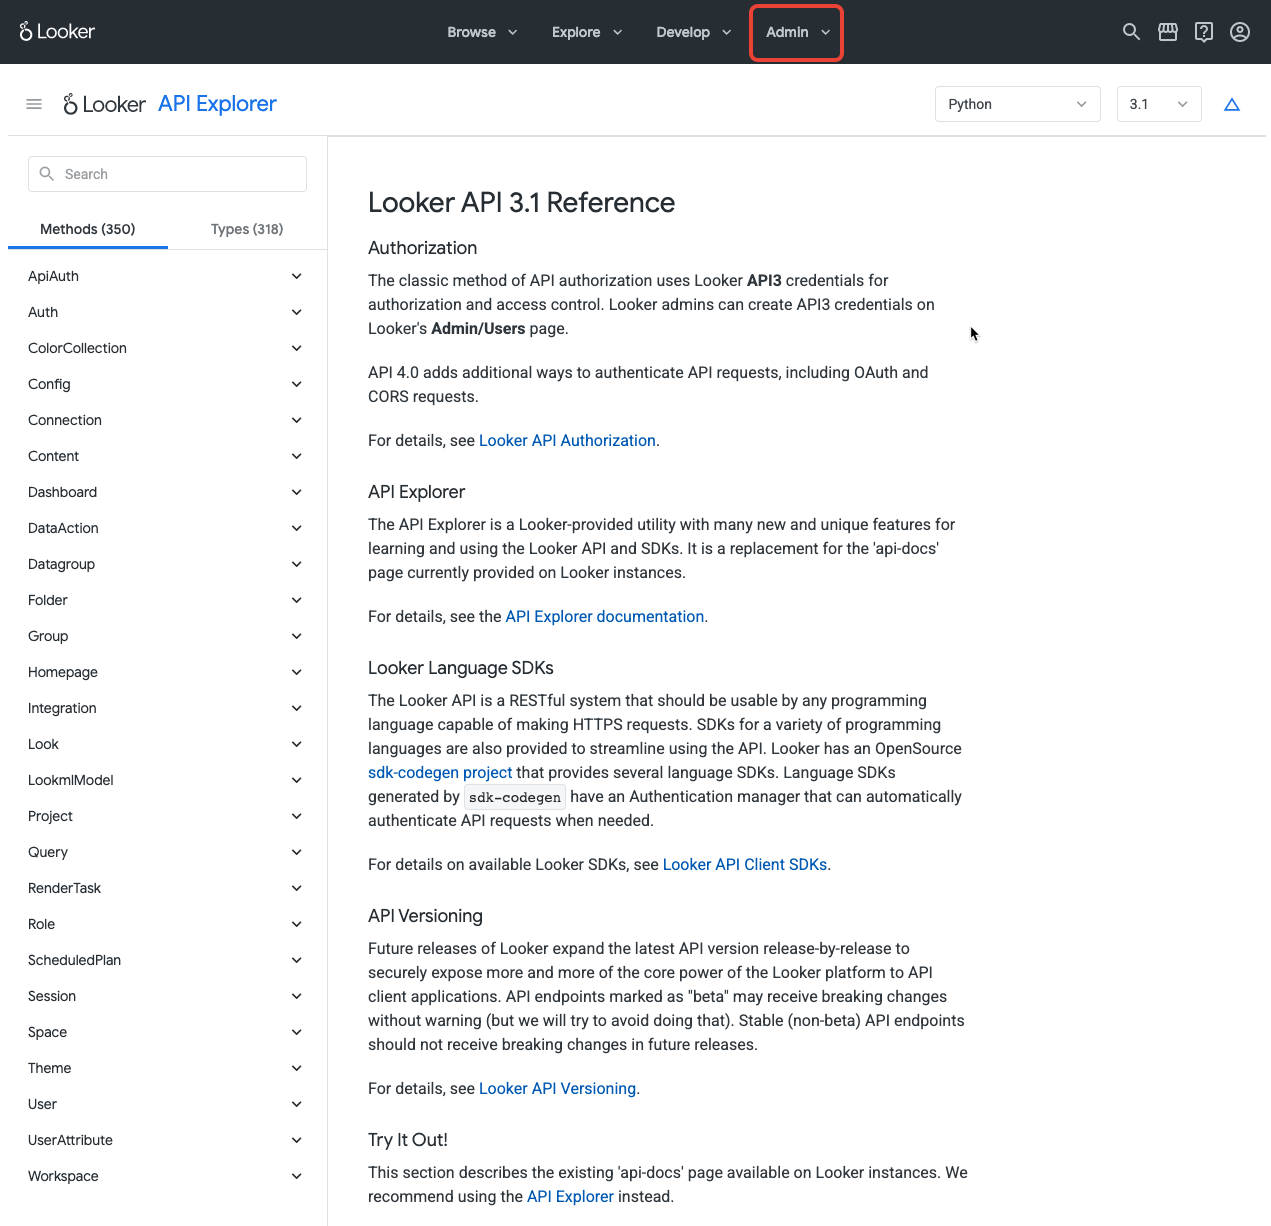
Task: Open the Help question mark icon
Action: pyautogui.click(x=1204, y=32)
